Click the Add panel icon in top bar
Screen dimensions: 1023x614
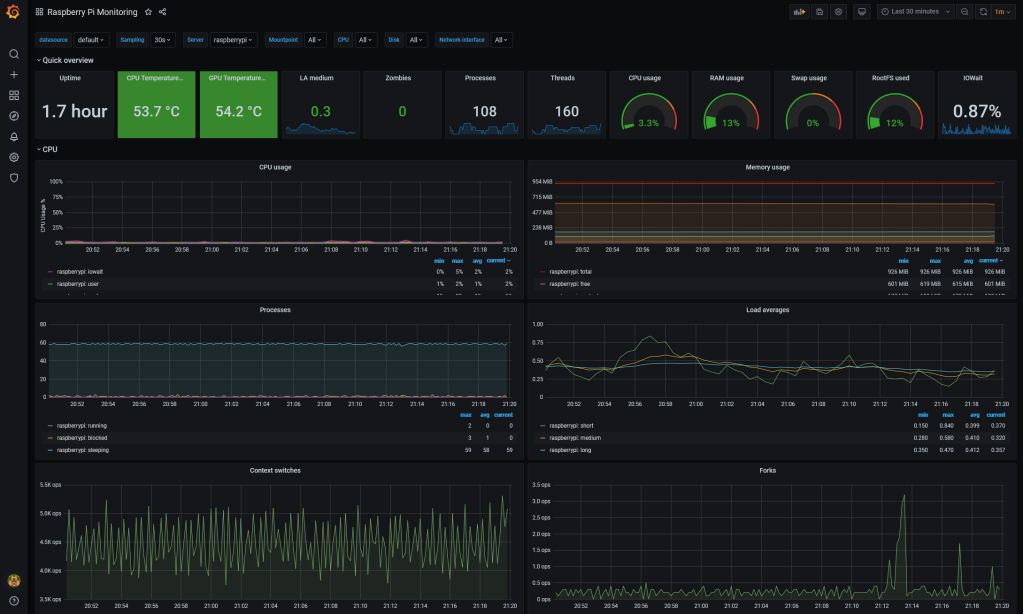click(x=799, y=12)
